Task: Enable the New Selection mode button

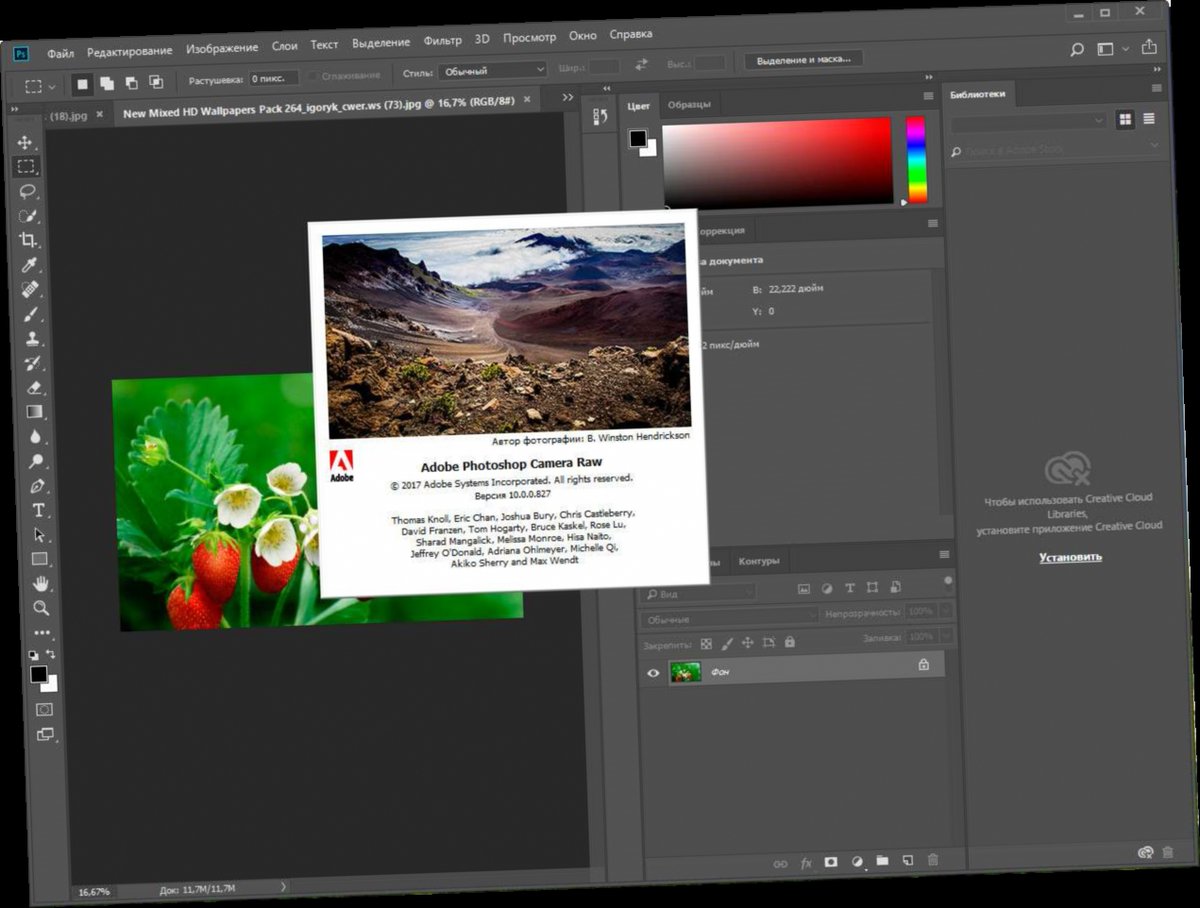Action: [83, 85]
